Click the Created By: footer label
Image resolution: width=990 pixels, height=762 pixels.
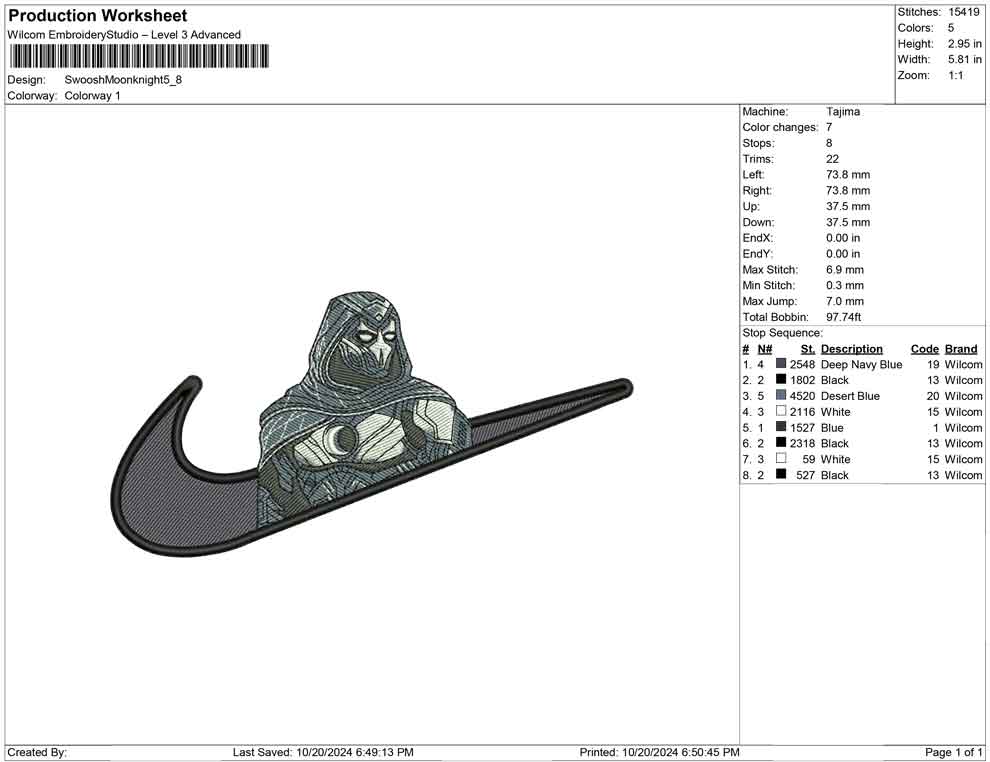tap(37, 752)
